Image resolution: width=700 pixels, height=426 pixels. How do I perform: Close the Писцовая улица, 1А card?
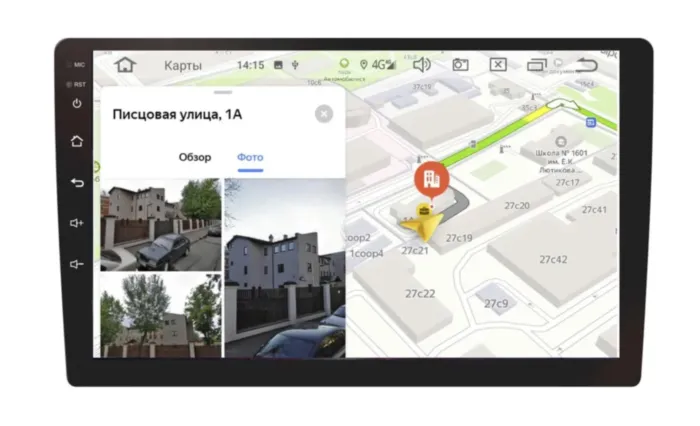[x=324, y=114]
